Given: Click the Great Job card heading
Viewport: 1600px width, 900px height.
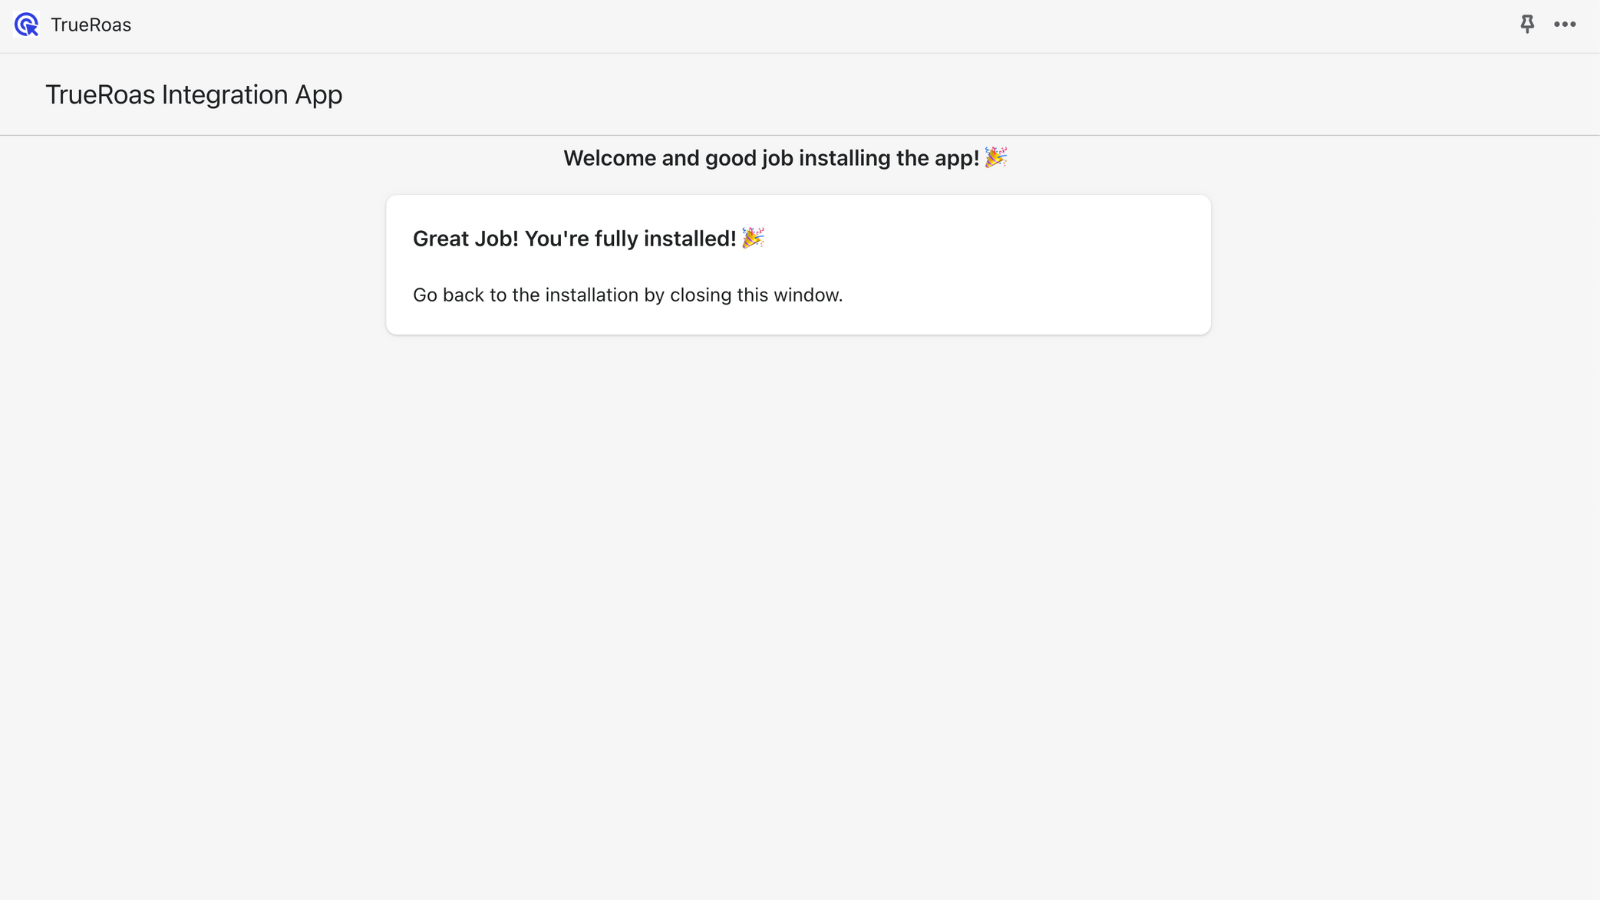Looking at the screenshot, I should click(x=588, y=238).
